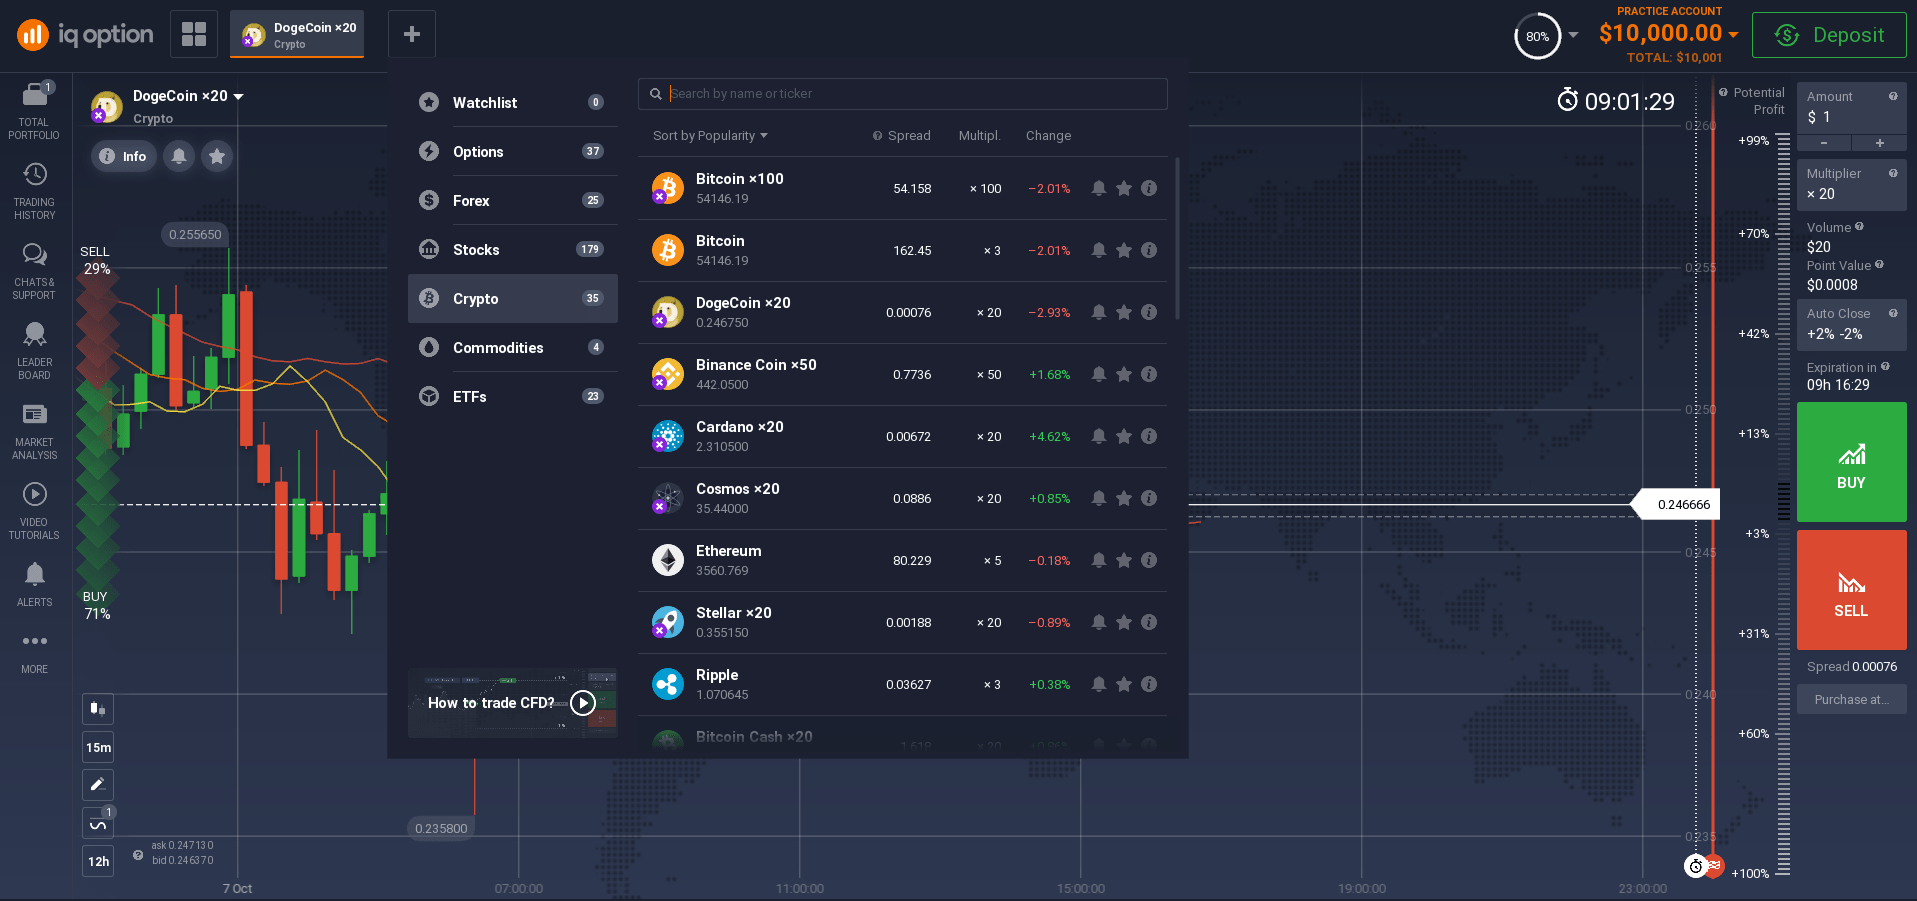Open Options category

[512, 151]
